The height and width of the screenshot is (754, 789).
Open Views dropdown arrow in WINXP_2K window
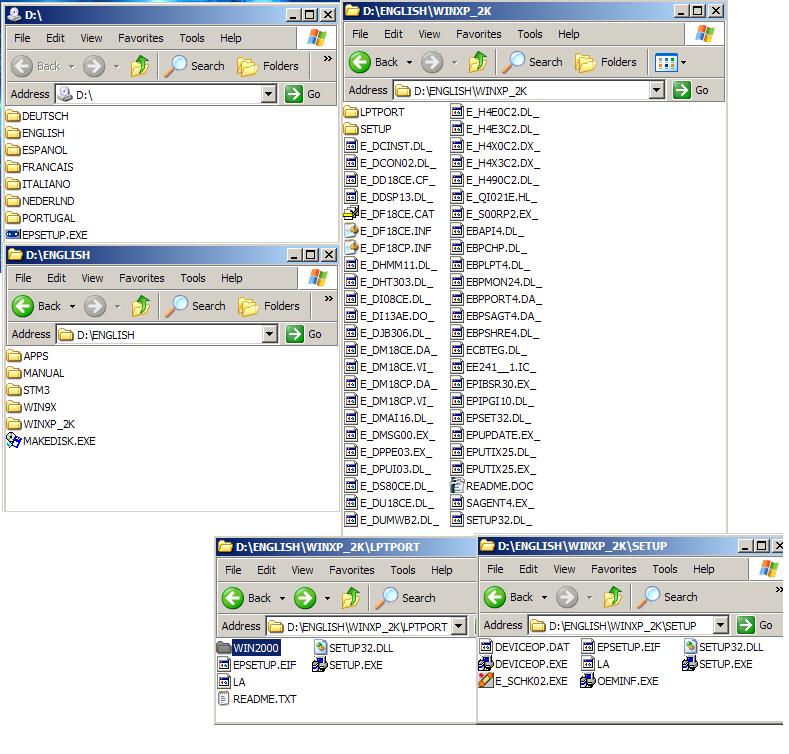(x=683, y=63)
